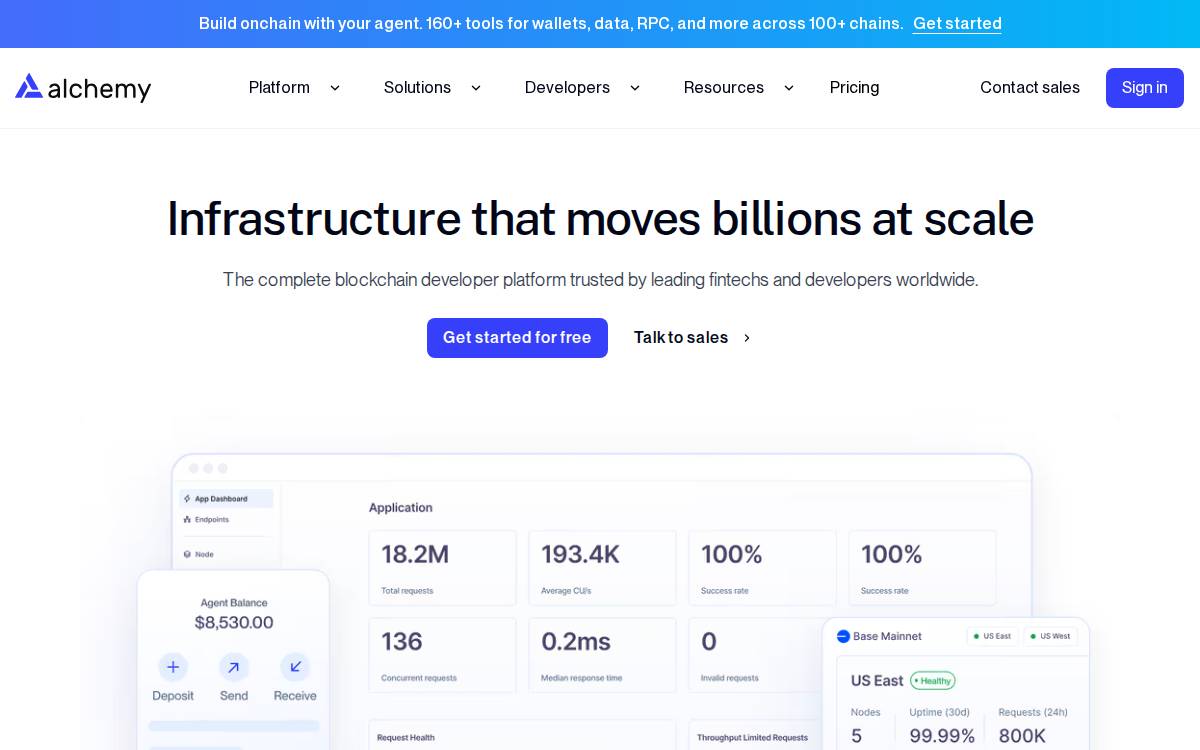This screenshot has width=1200, height=750.
Task: Click the $8,530.00 Agent Balance value
Action: click(x=234, y=623)
